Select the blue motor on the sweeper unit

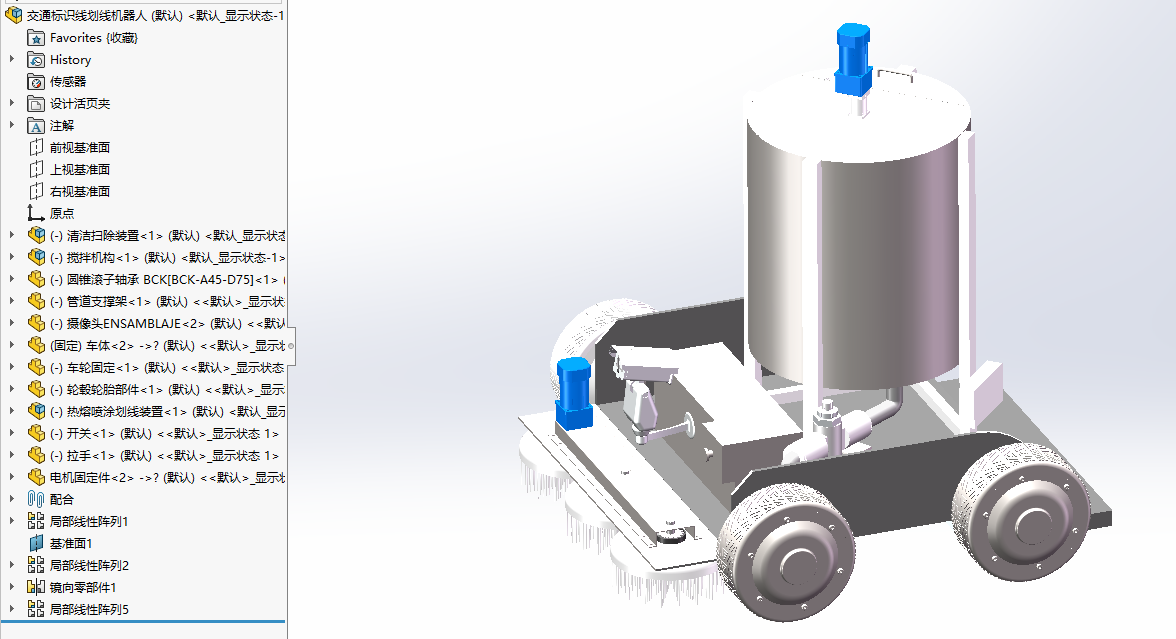click(574, 394)
